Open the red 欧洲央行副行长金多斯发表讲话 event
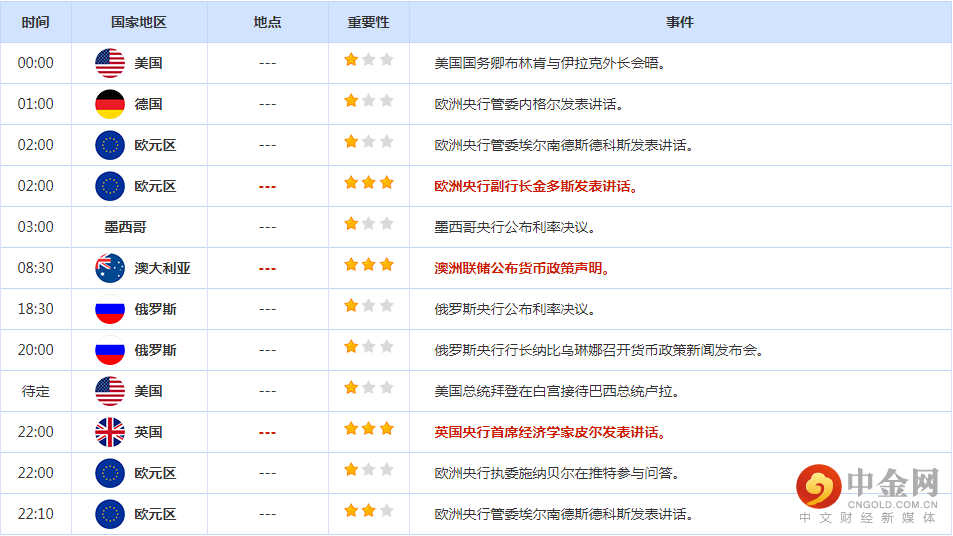953x536 pixels. pos(536,186)
